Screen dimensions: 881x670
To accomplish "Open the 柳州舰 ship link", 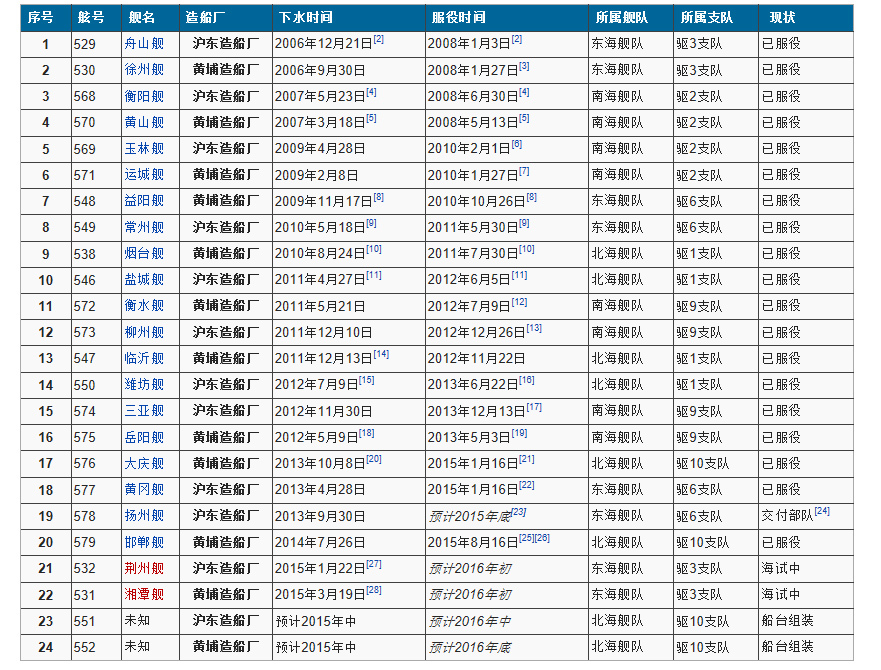I will (144, 332).
